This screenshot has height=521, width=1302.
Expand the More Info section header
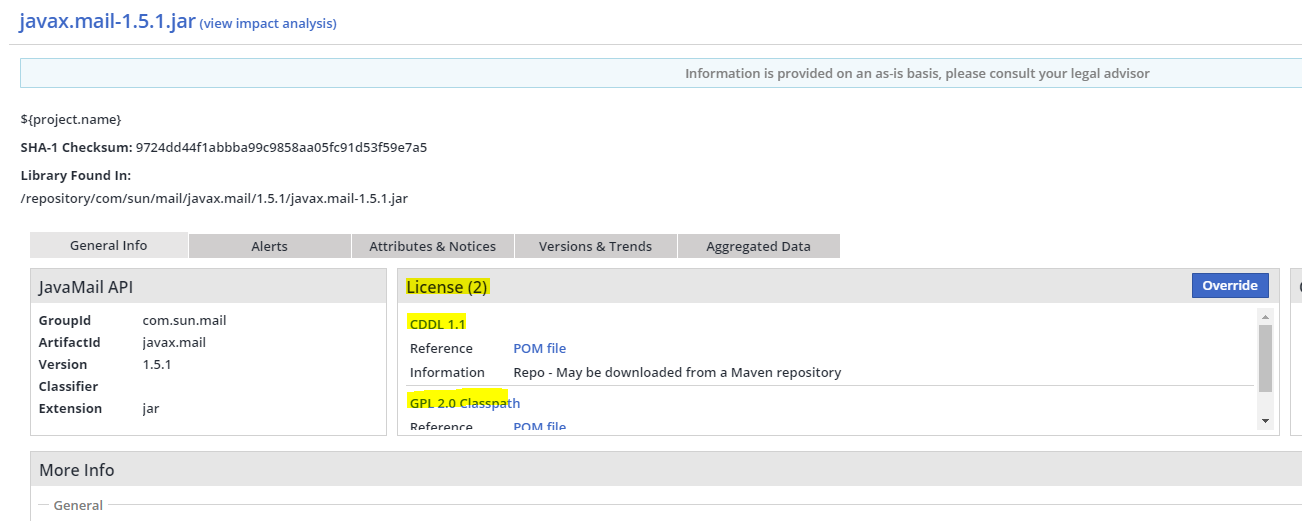pos(77,470)
